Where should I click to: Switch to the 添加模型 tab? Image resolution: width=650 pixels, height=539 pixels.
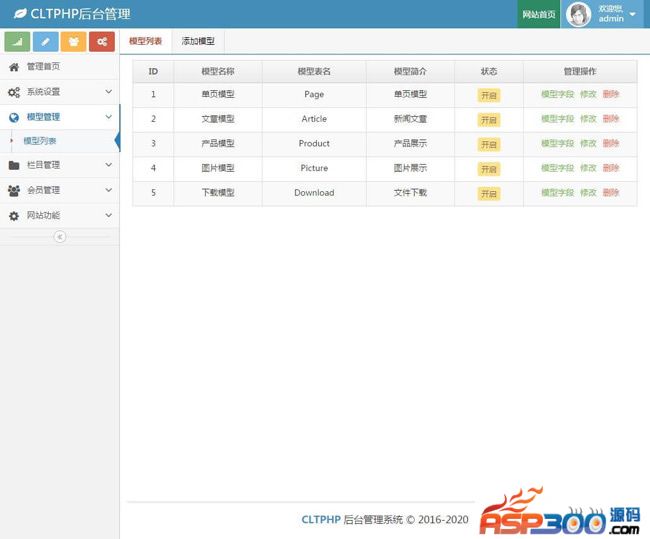(197, 41)
